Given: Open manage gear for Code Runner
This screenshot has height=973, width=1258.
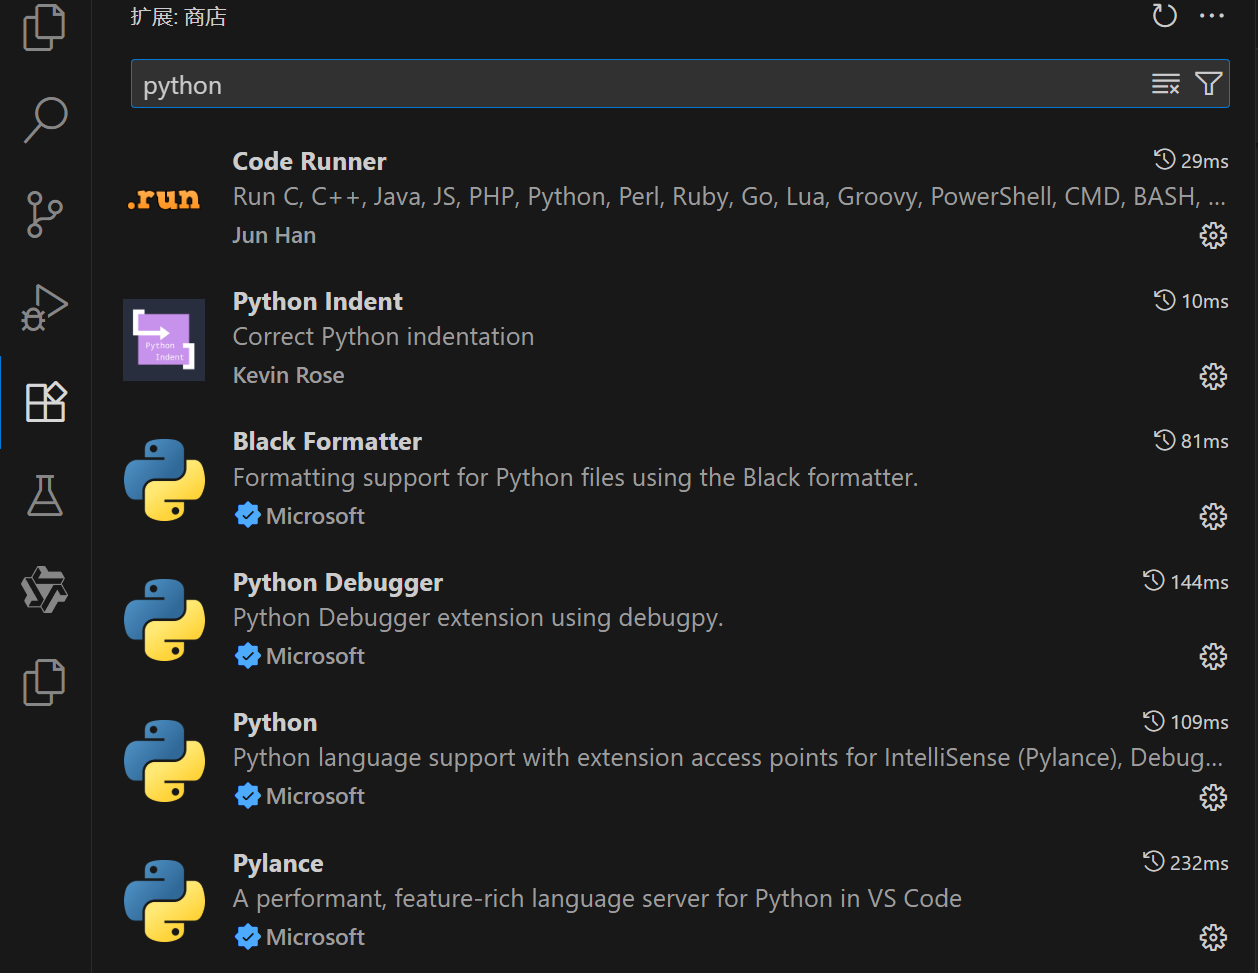Looking at the screenshot, I should (1213, 236).
